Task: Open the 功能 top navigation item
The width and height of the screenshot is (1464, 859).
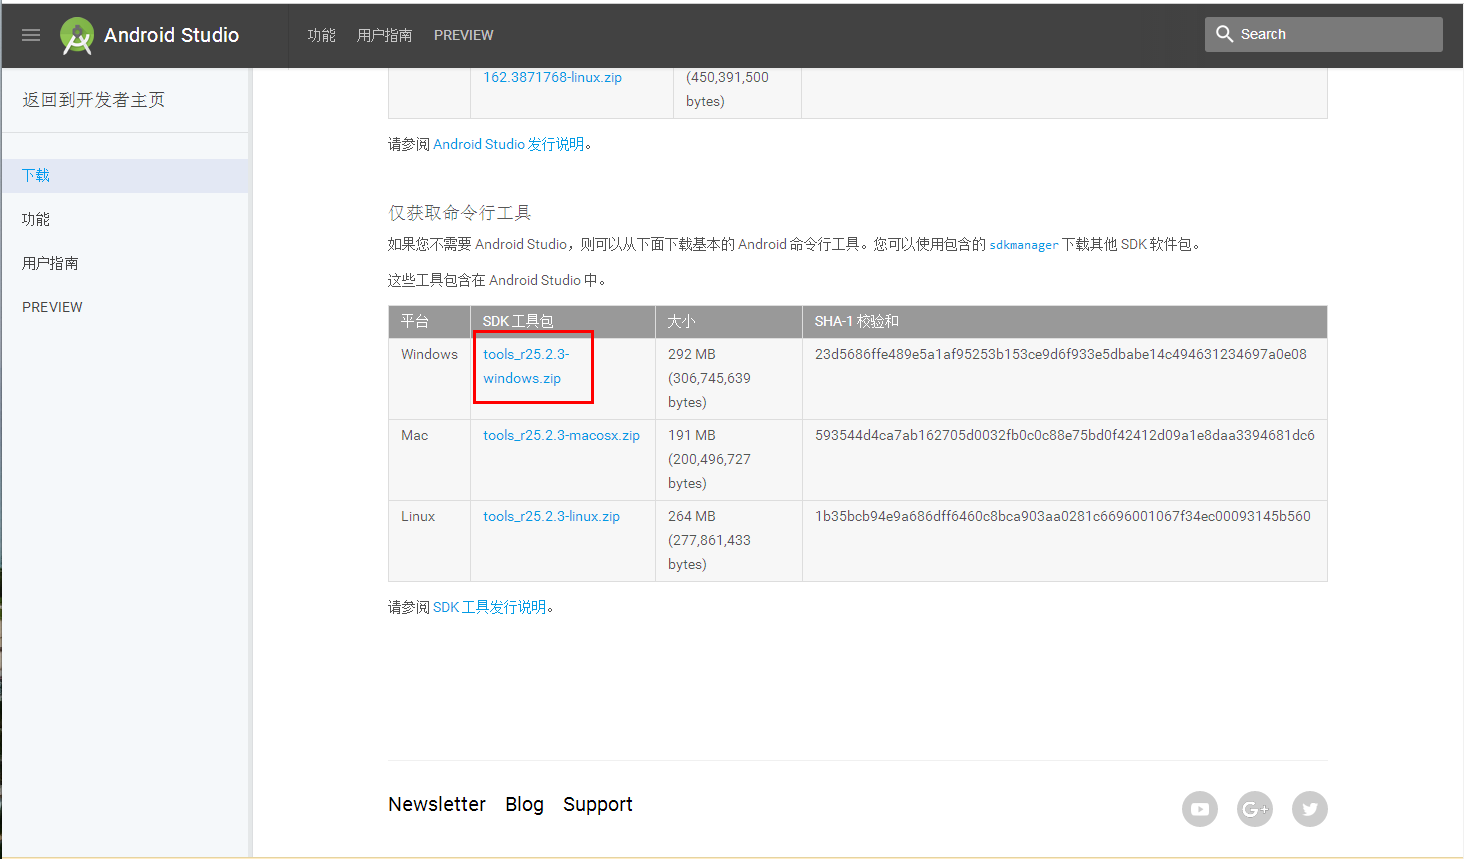Action: pos(322,35)
